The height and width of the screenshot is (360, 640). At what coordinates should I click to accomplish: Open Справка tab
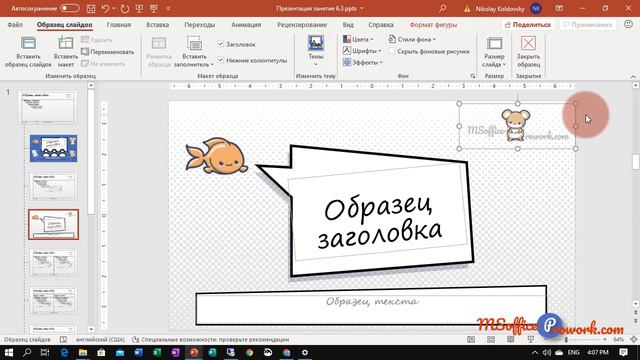[x=381, y=24]
